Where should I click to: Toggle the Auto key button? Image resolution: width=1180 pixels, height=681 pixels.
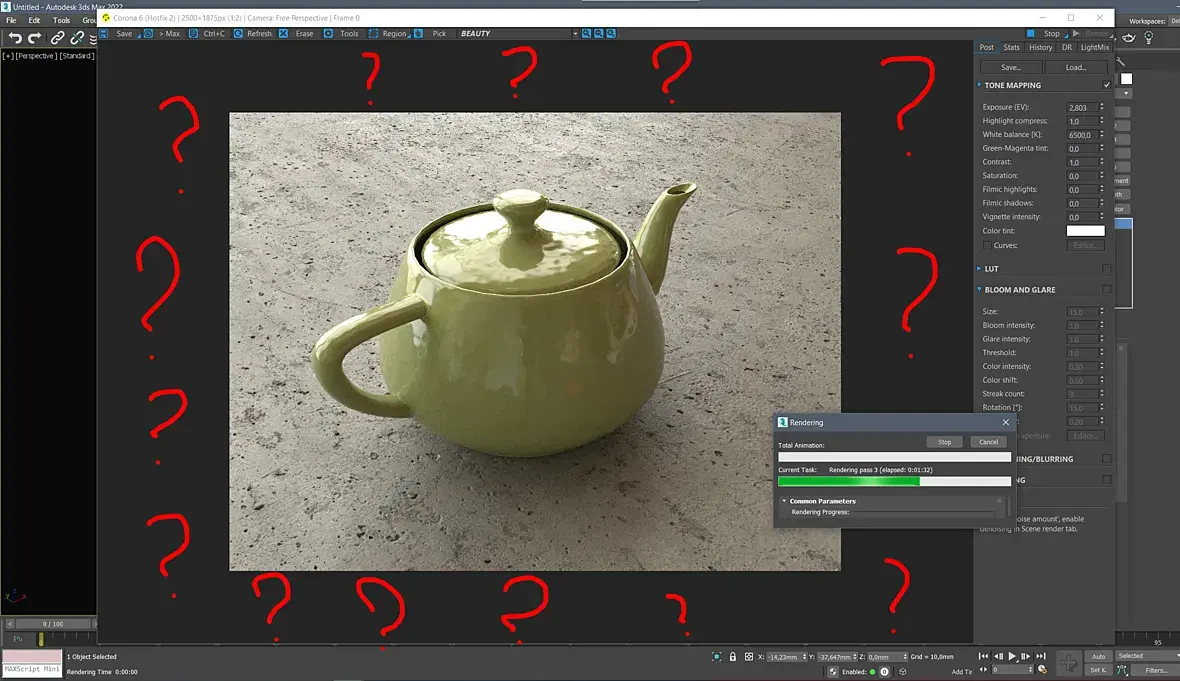pos(1099,656)
